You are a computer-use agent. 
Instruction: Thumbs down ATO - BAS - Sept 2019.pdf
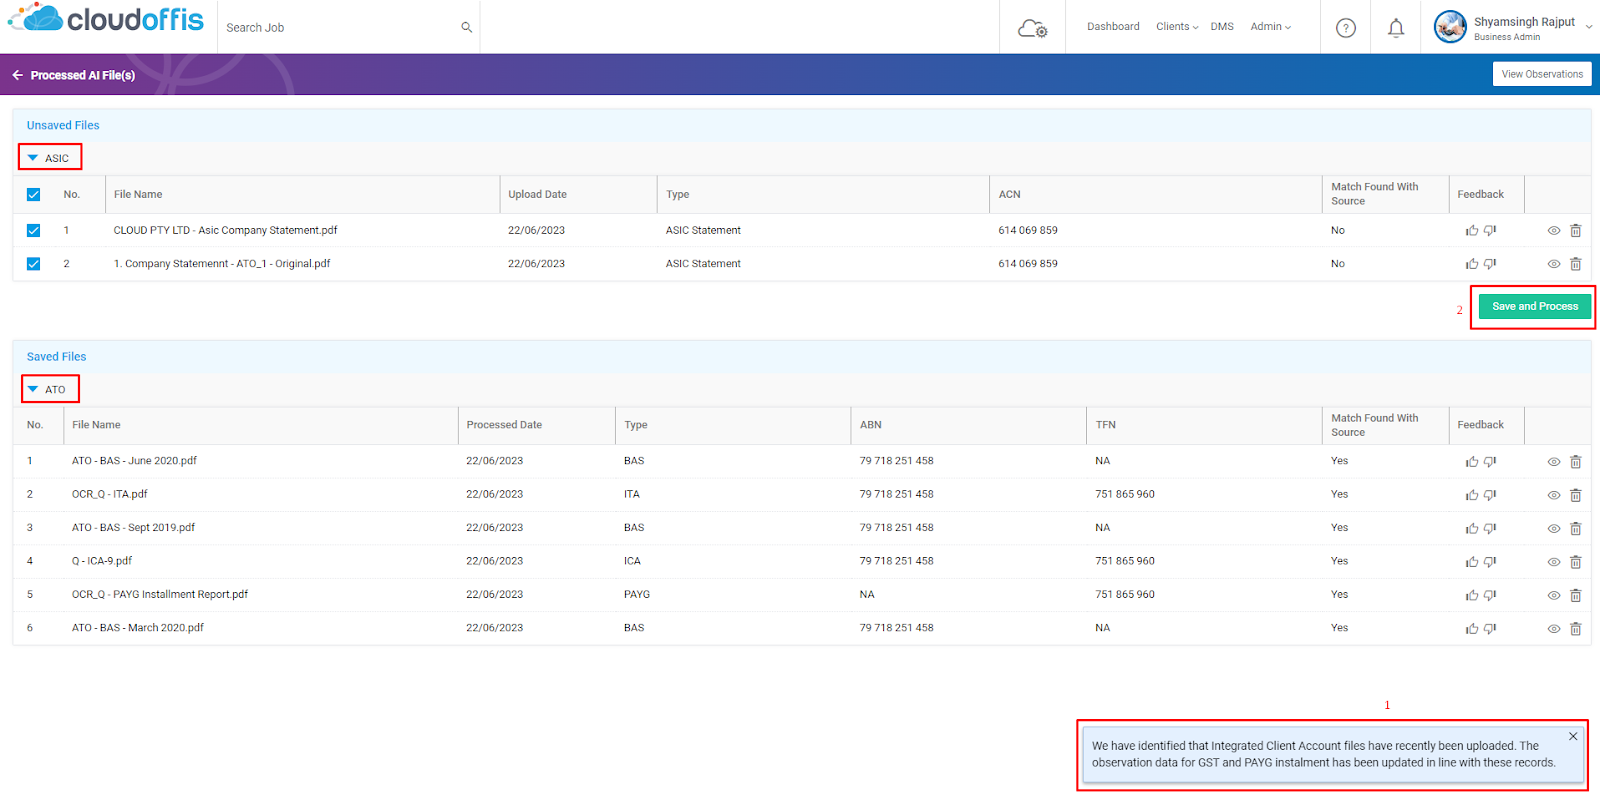click(1490, 528)
